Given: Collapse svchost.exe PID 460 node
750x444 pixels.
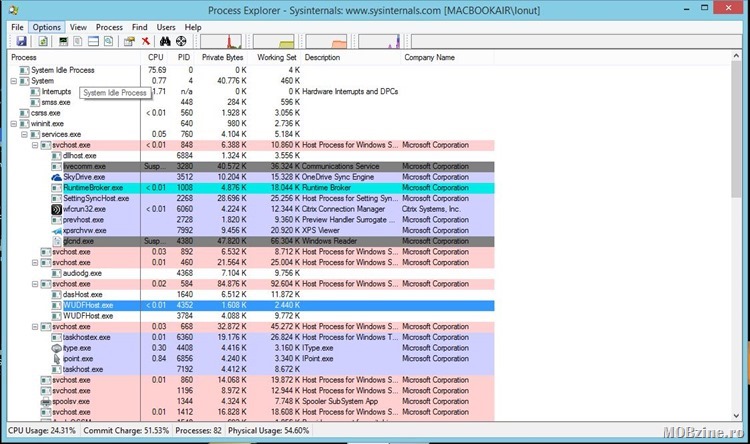Looking at the screenshot, I should (x=35, y=263).
